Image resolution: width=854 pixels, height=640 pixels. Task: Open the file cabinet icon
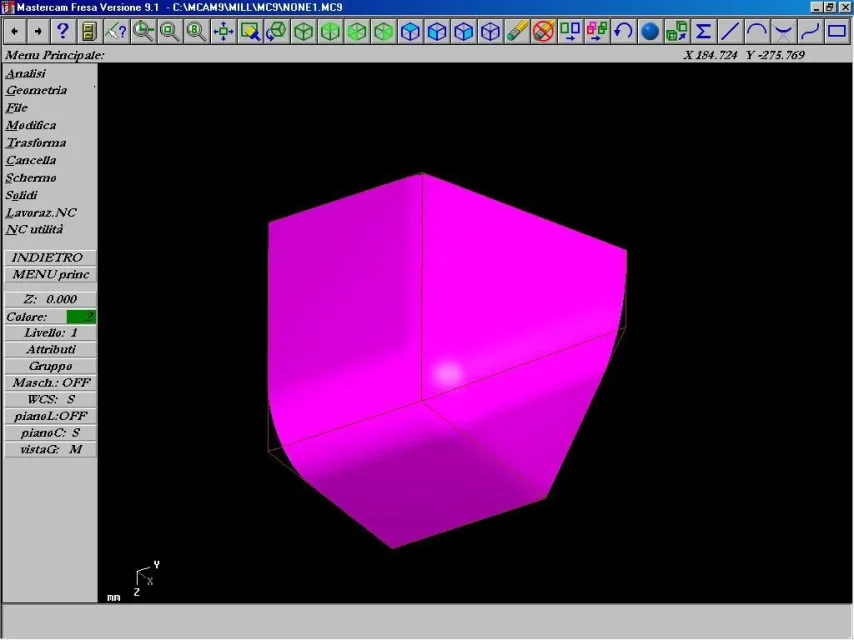coord(89,31)
